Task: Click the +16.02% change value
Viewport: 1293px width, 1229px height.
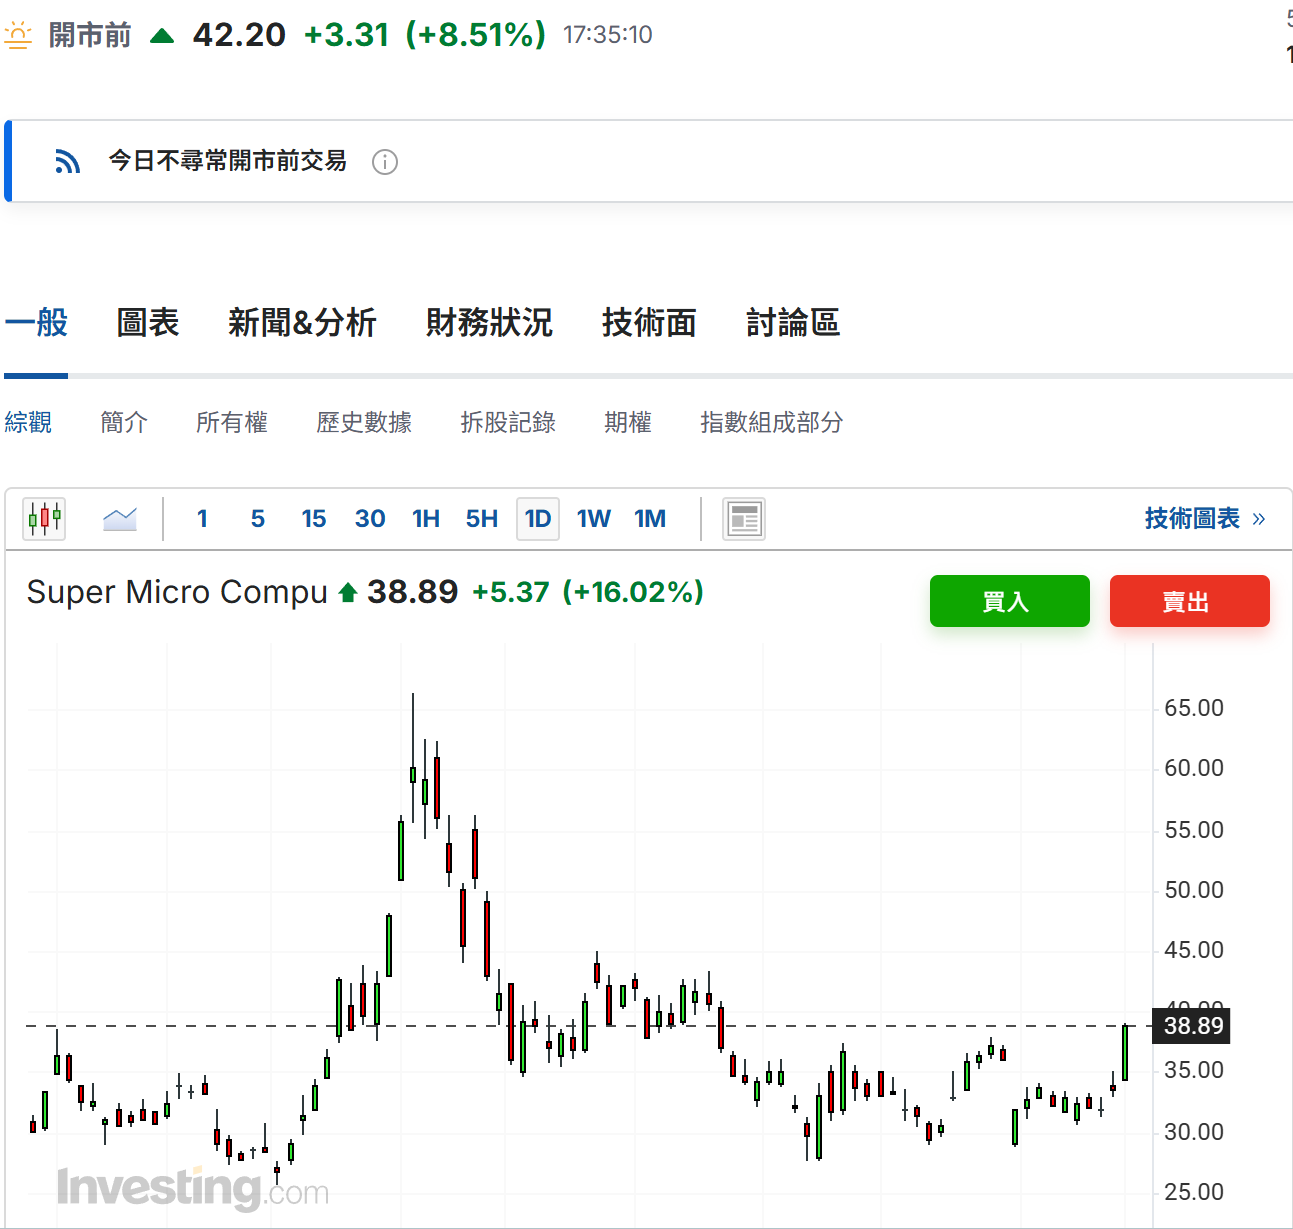Action: pos(633,592)
